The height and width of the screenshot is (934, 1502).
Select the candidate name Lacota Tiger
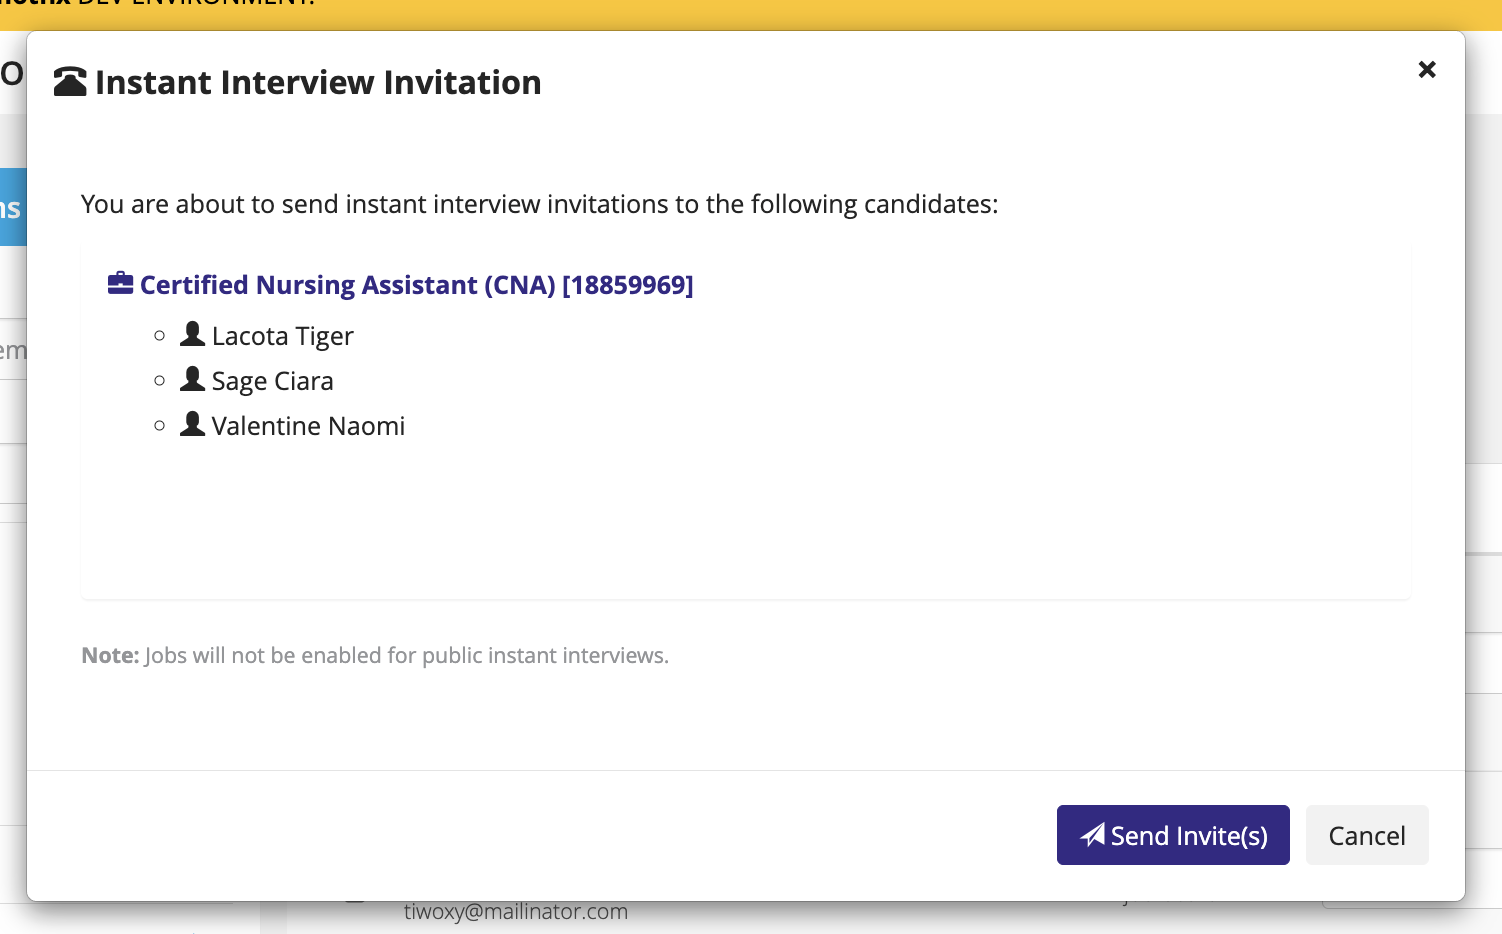[282, 336]
